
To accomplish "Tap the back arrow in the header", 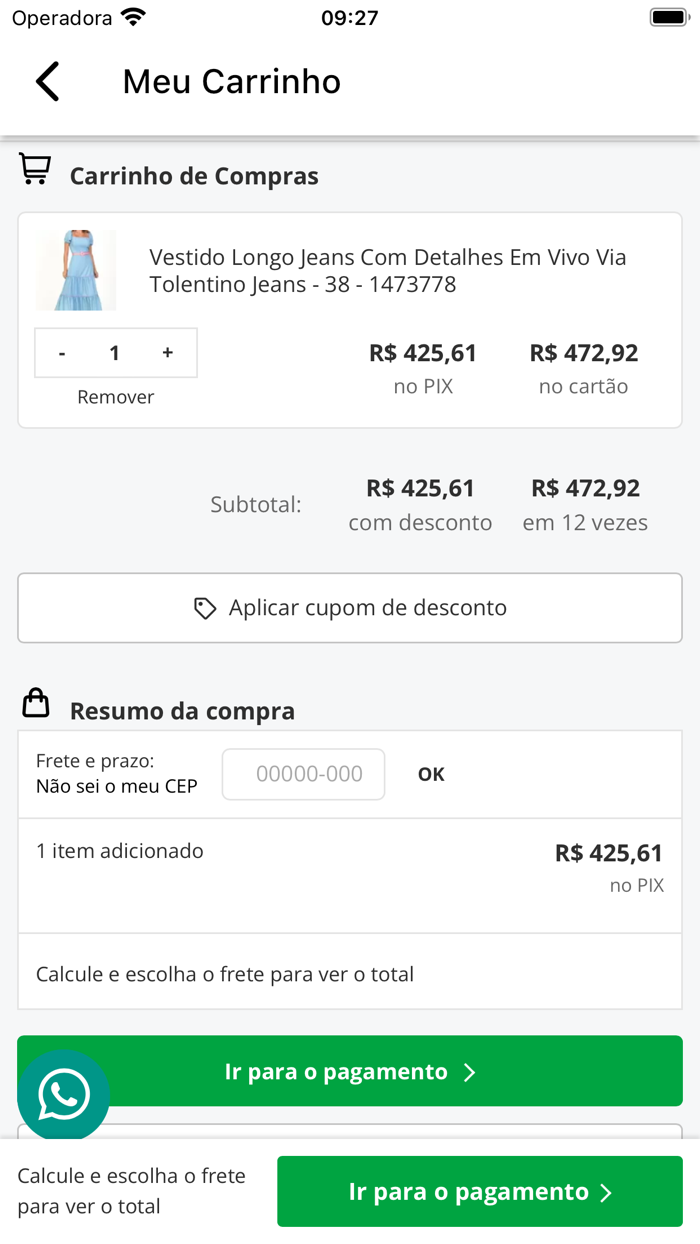I will [x=46, y=81].
